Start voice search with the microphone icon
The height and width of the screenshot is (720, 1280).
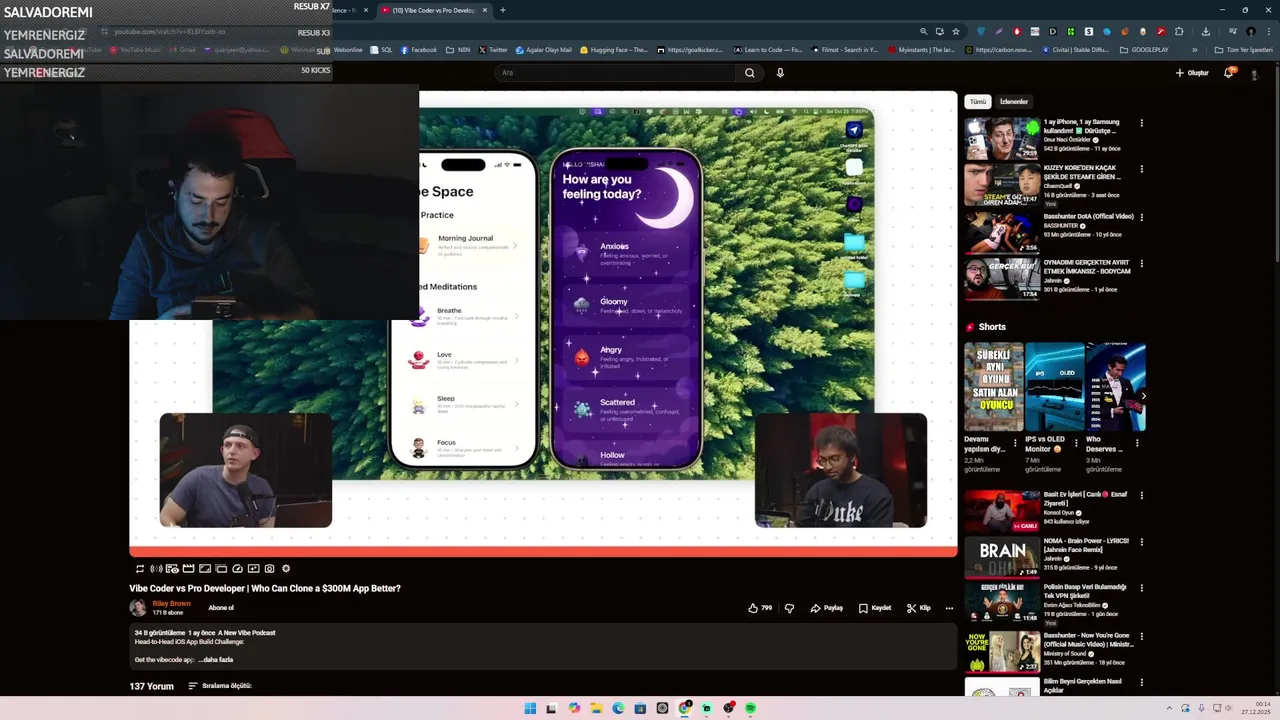[780, 72]
